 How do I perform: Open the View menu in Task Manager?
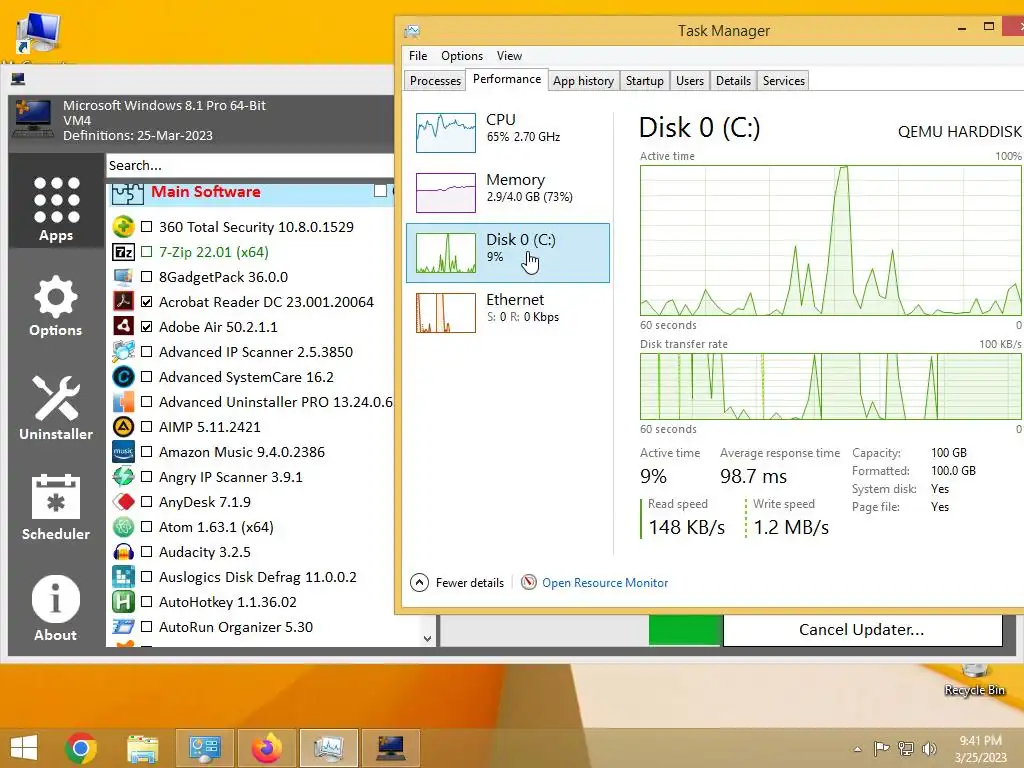point(509,56)
